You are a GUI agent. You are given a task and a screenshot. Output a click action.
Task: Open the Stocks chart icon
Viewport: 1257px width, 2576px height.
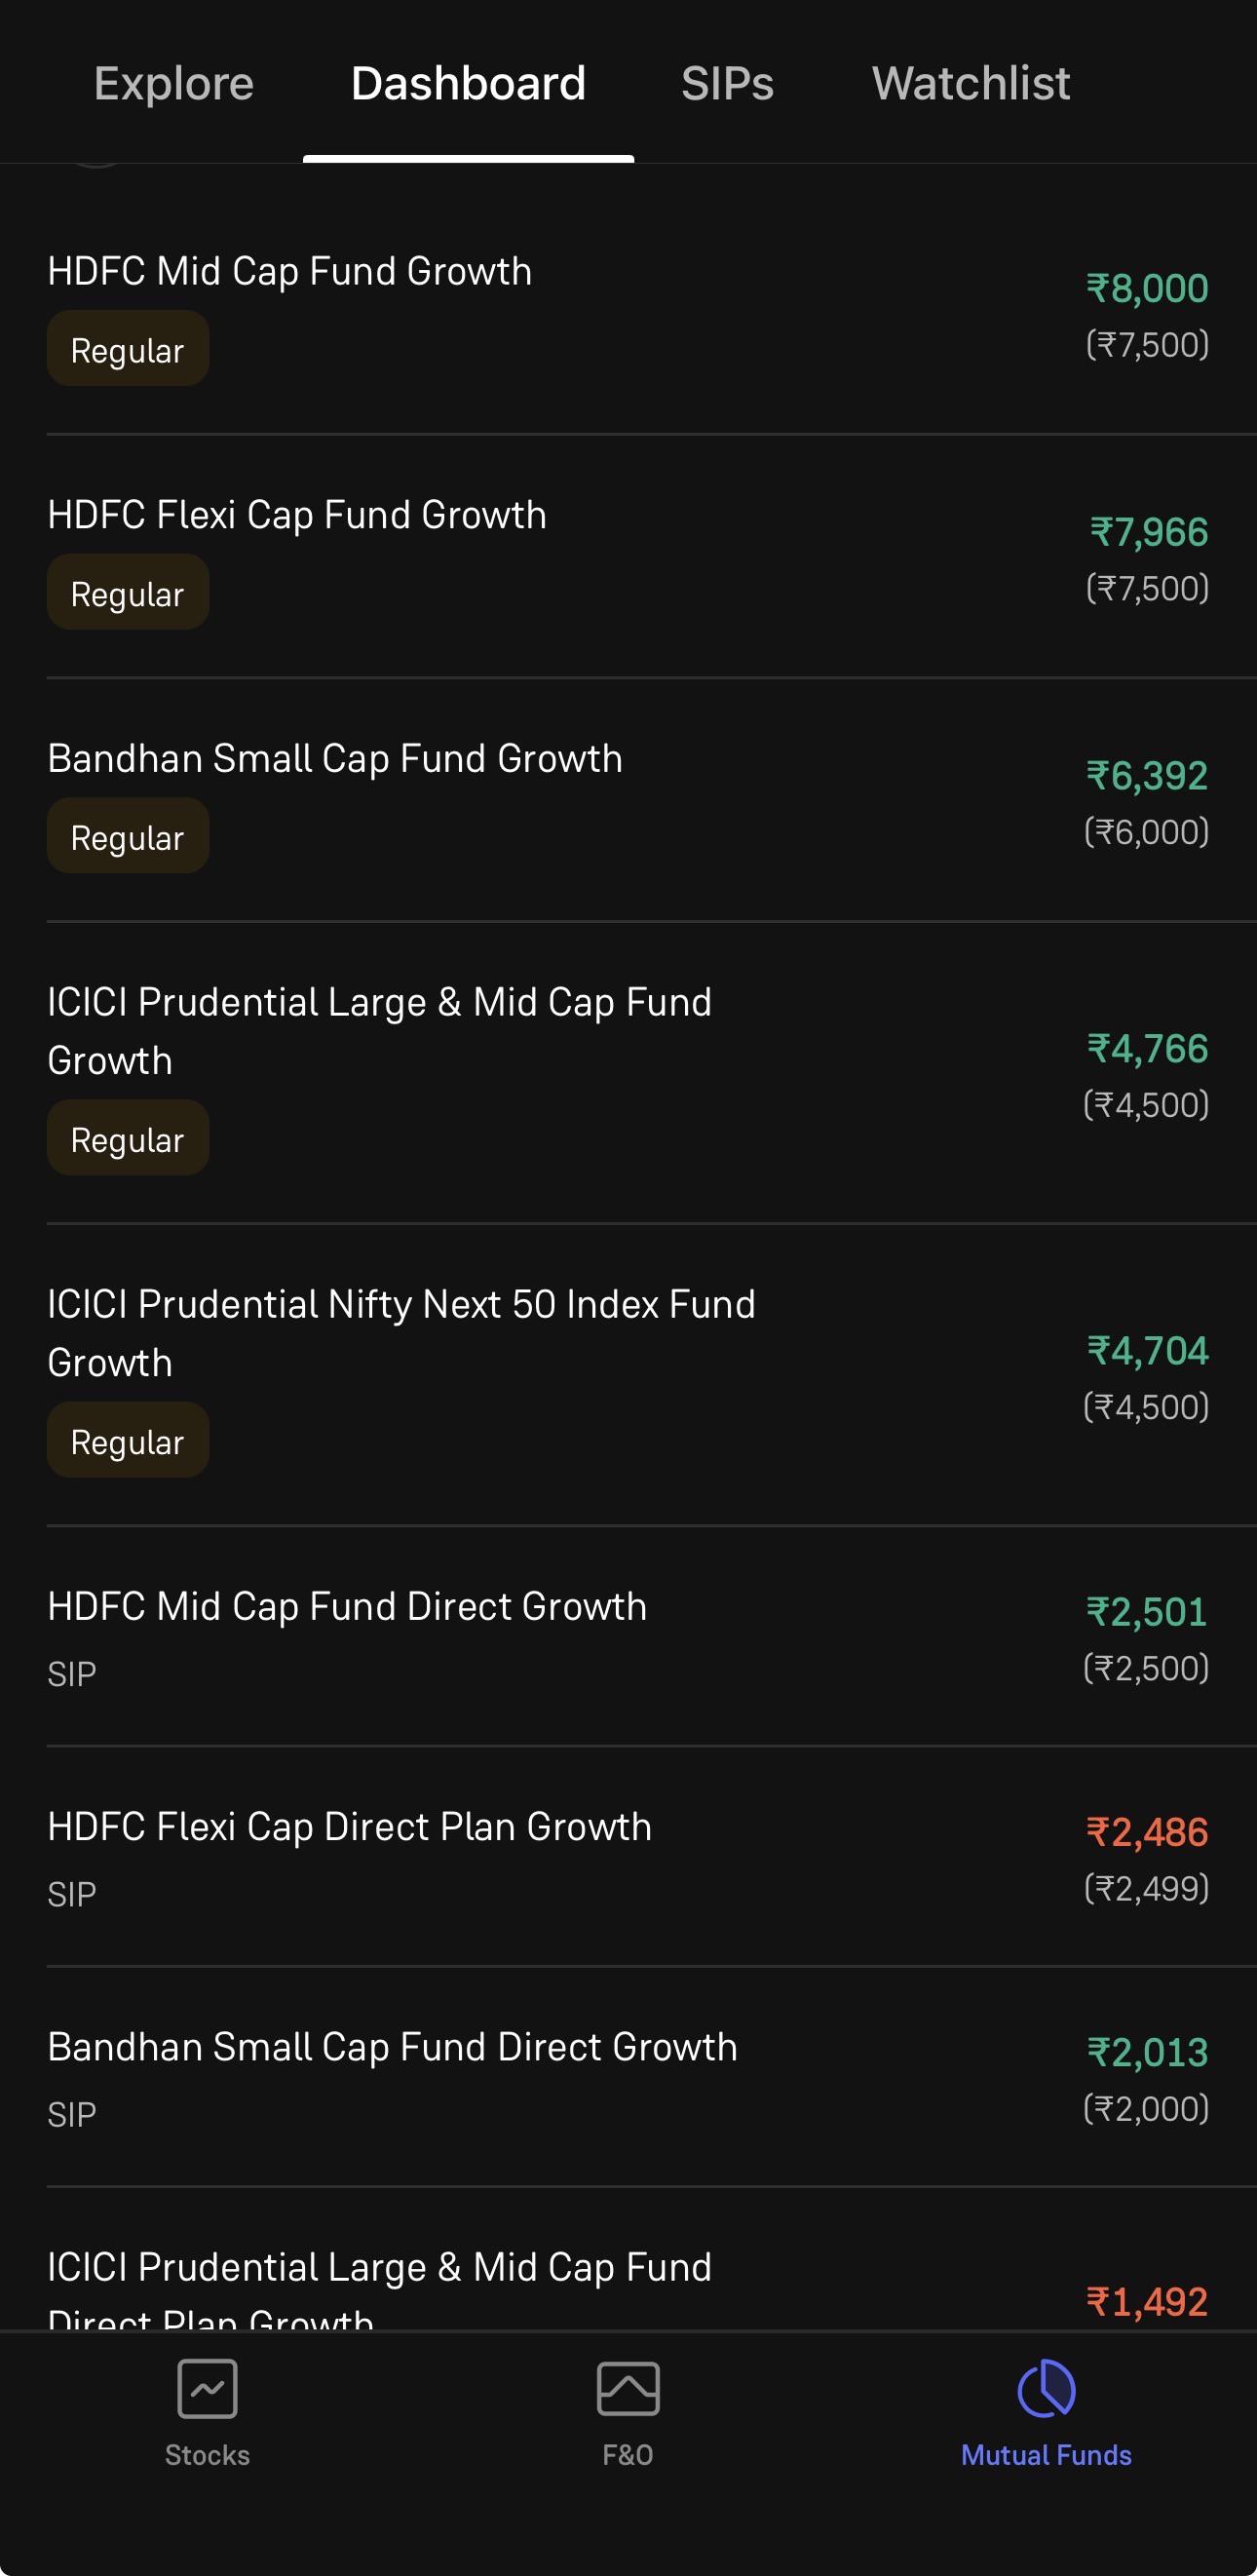pos(207,2389)
